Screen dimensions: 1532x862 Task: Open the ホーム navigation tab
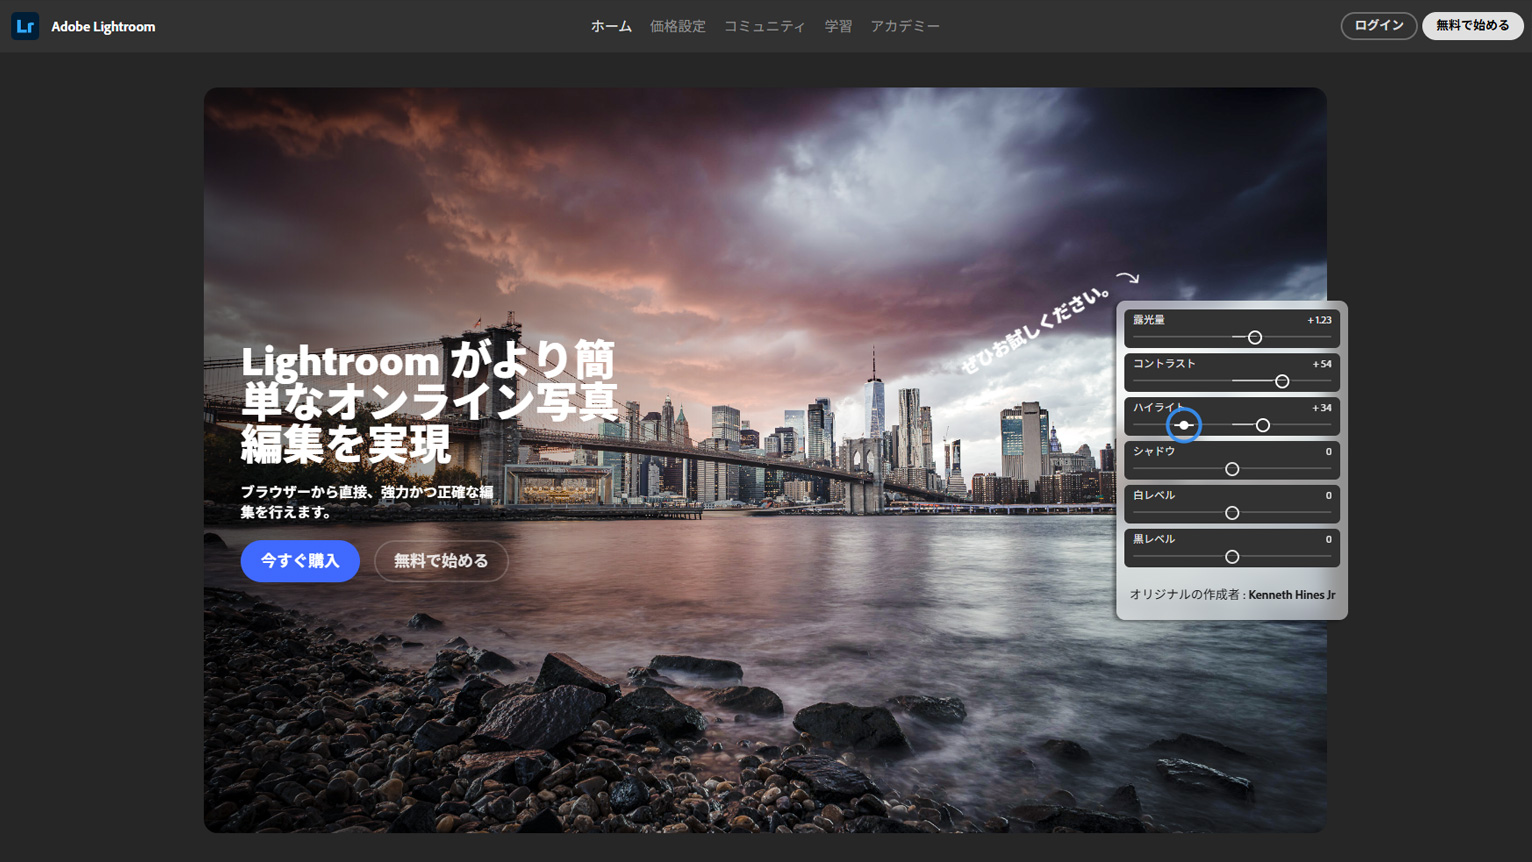[611, 26]
